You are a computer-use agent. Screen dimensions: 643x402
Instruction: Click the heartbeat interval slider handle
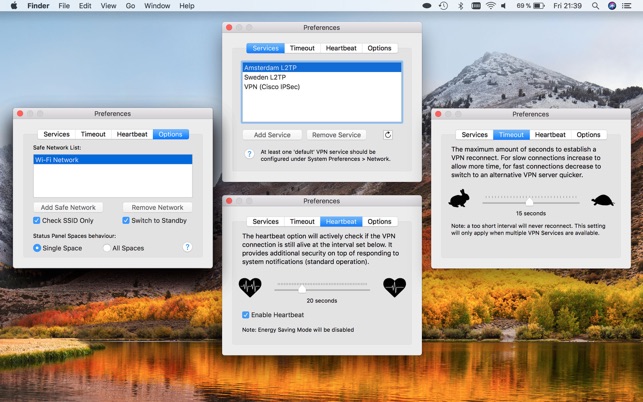[302, 288]
